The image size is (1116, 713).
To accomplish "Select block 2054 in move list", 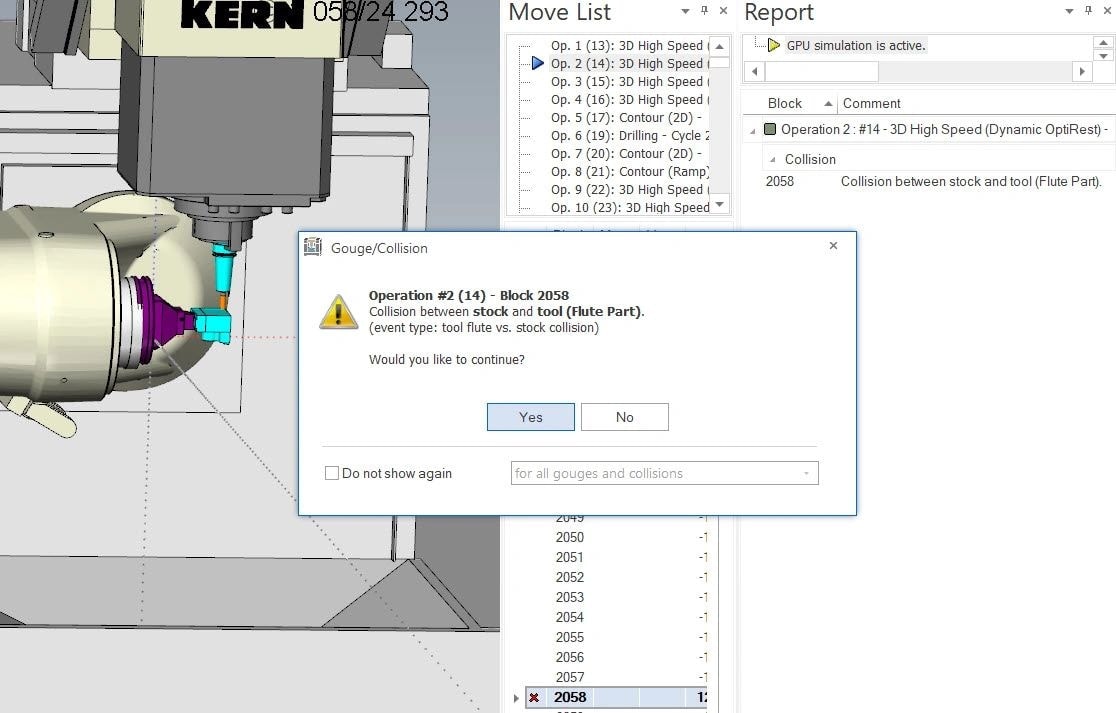I will [569, 617].
